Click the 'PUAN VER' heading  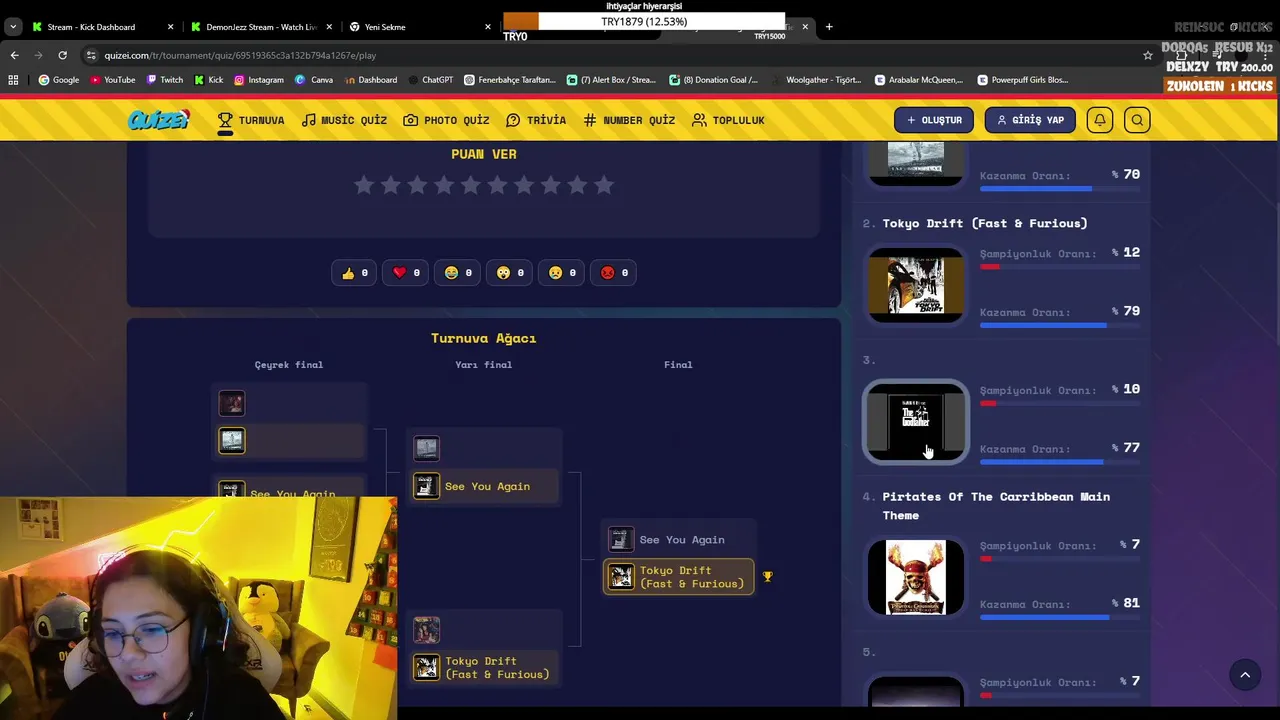click(x=484, y=154)
